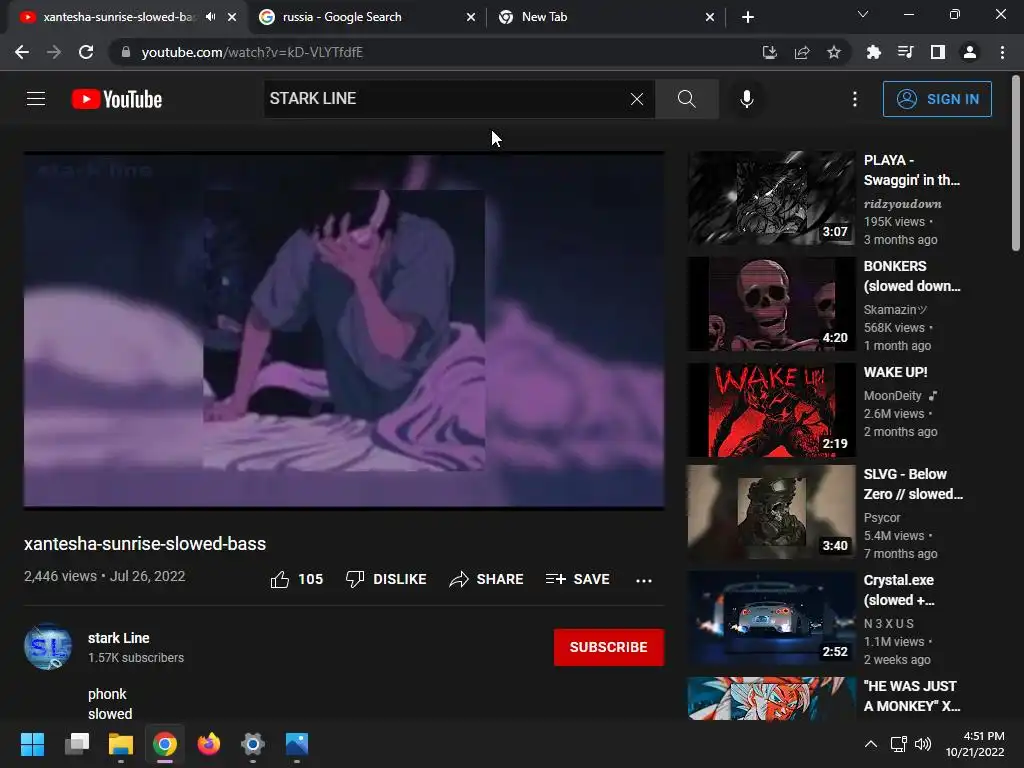Start voice search with microphone icon
Image resolution: width=1024 pixels, height=768 pixels.
[x=746, y=99]
